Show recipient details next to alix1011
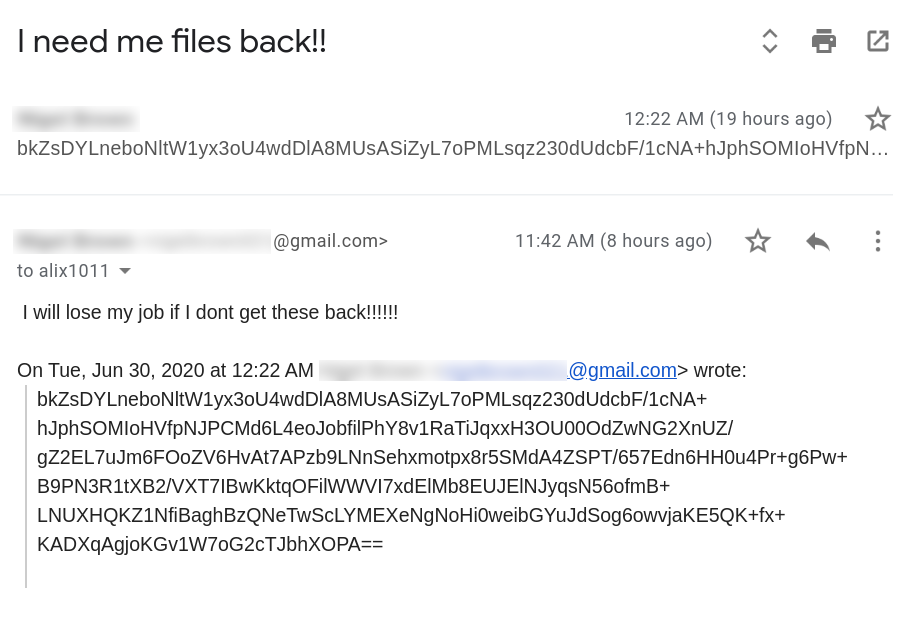Viewport: 913px width, 620px height. click(x=126, y=271)
